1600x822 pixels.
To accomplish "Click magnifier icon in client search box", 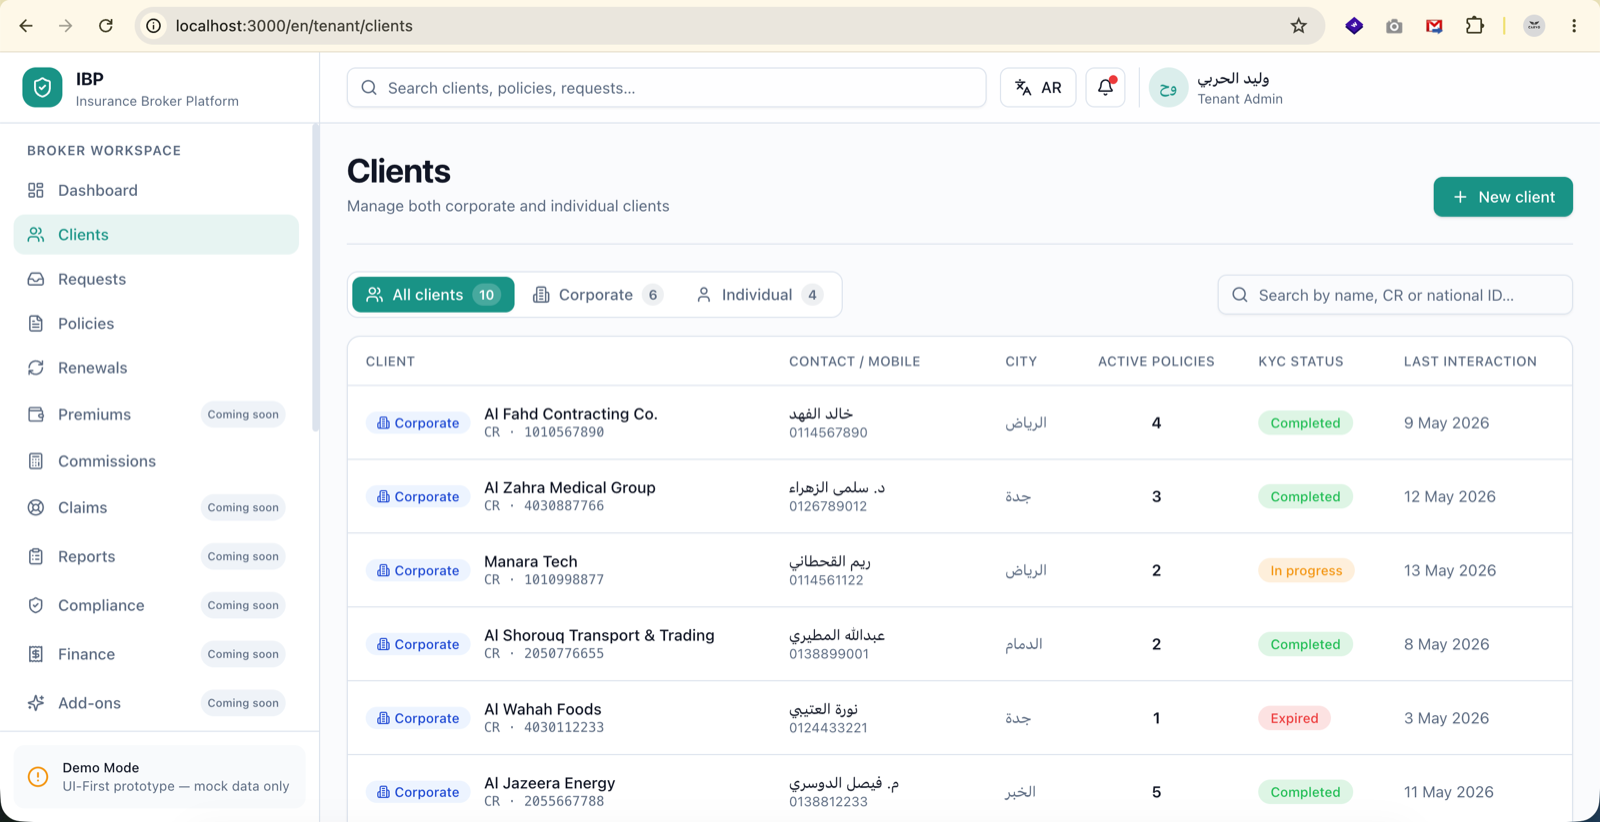I will [1240, 295].
